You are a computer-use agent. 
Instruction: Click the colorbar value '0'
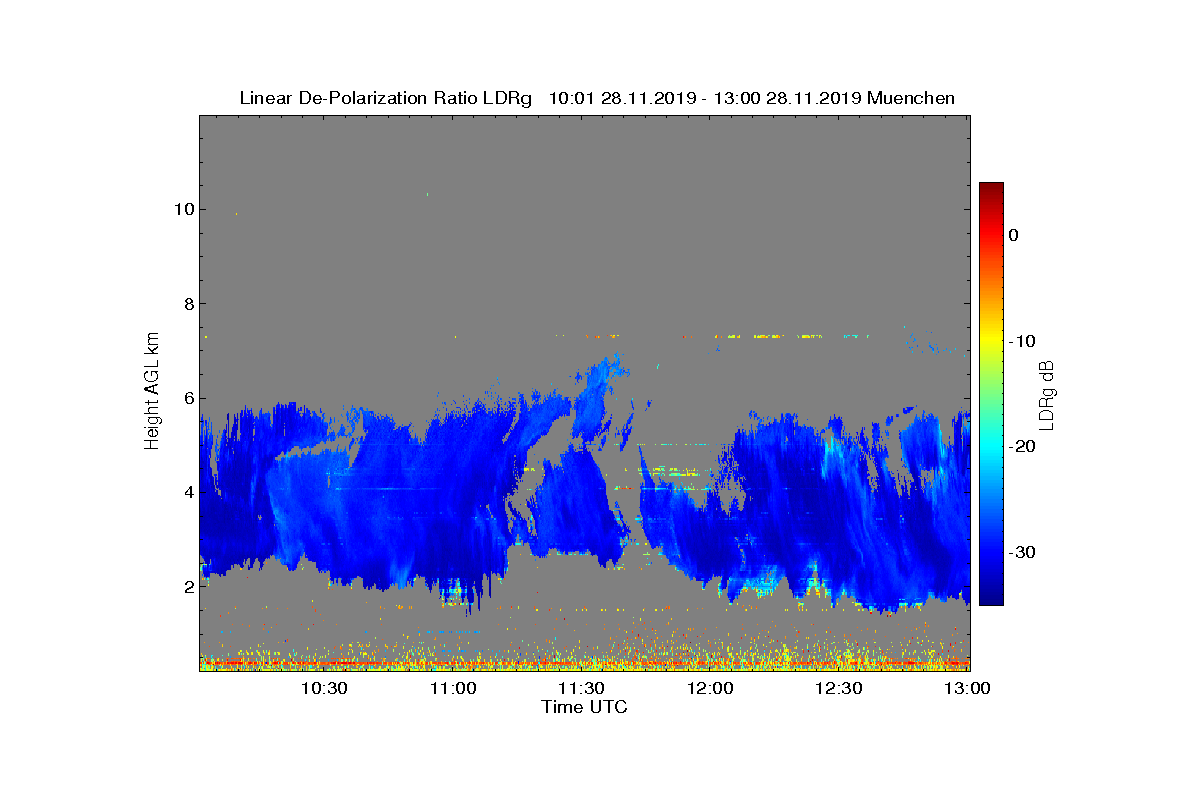tap(1013, 235)
